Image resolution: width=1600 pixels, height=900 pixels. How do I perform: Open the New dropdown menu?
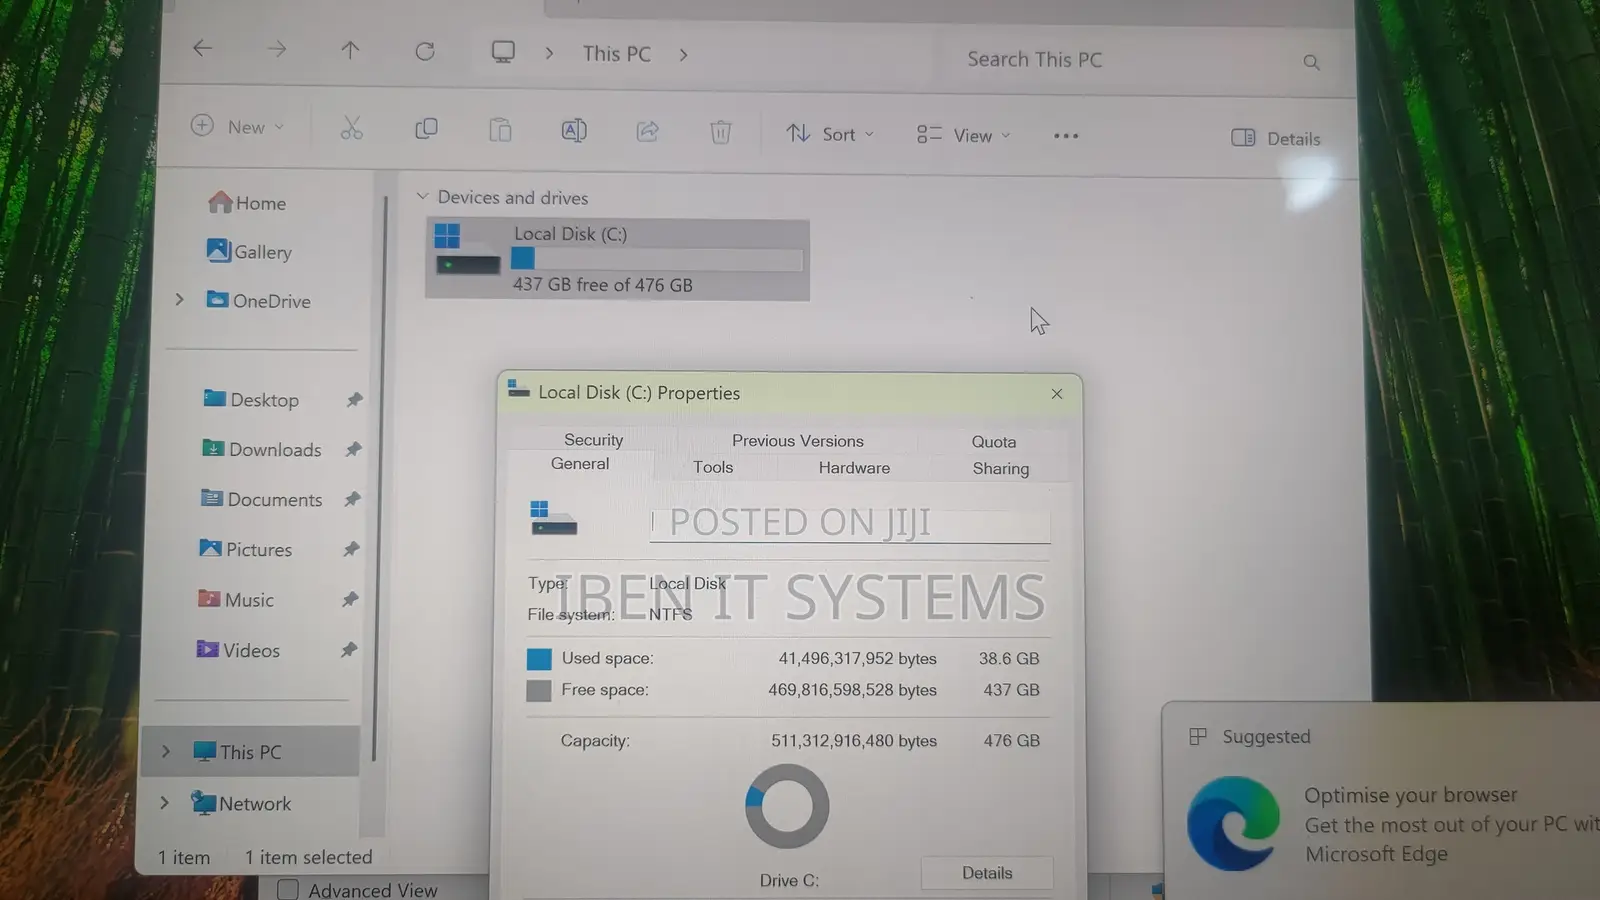pos(238,126)
